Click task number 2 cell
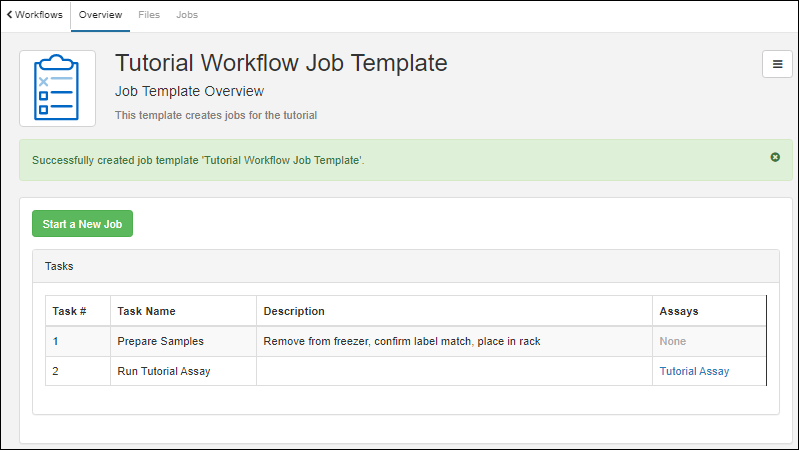Viewport: 799px width, 450px height. pyautogui.click(x=57, y=371)
